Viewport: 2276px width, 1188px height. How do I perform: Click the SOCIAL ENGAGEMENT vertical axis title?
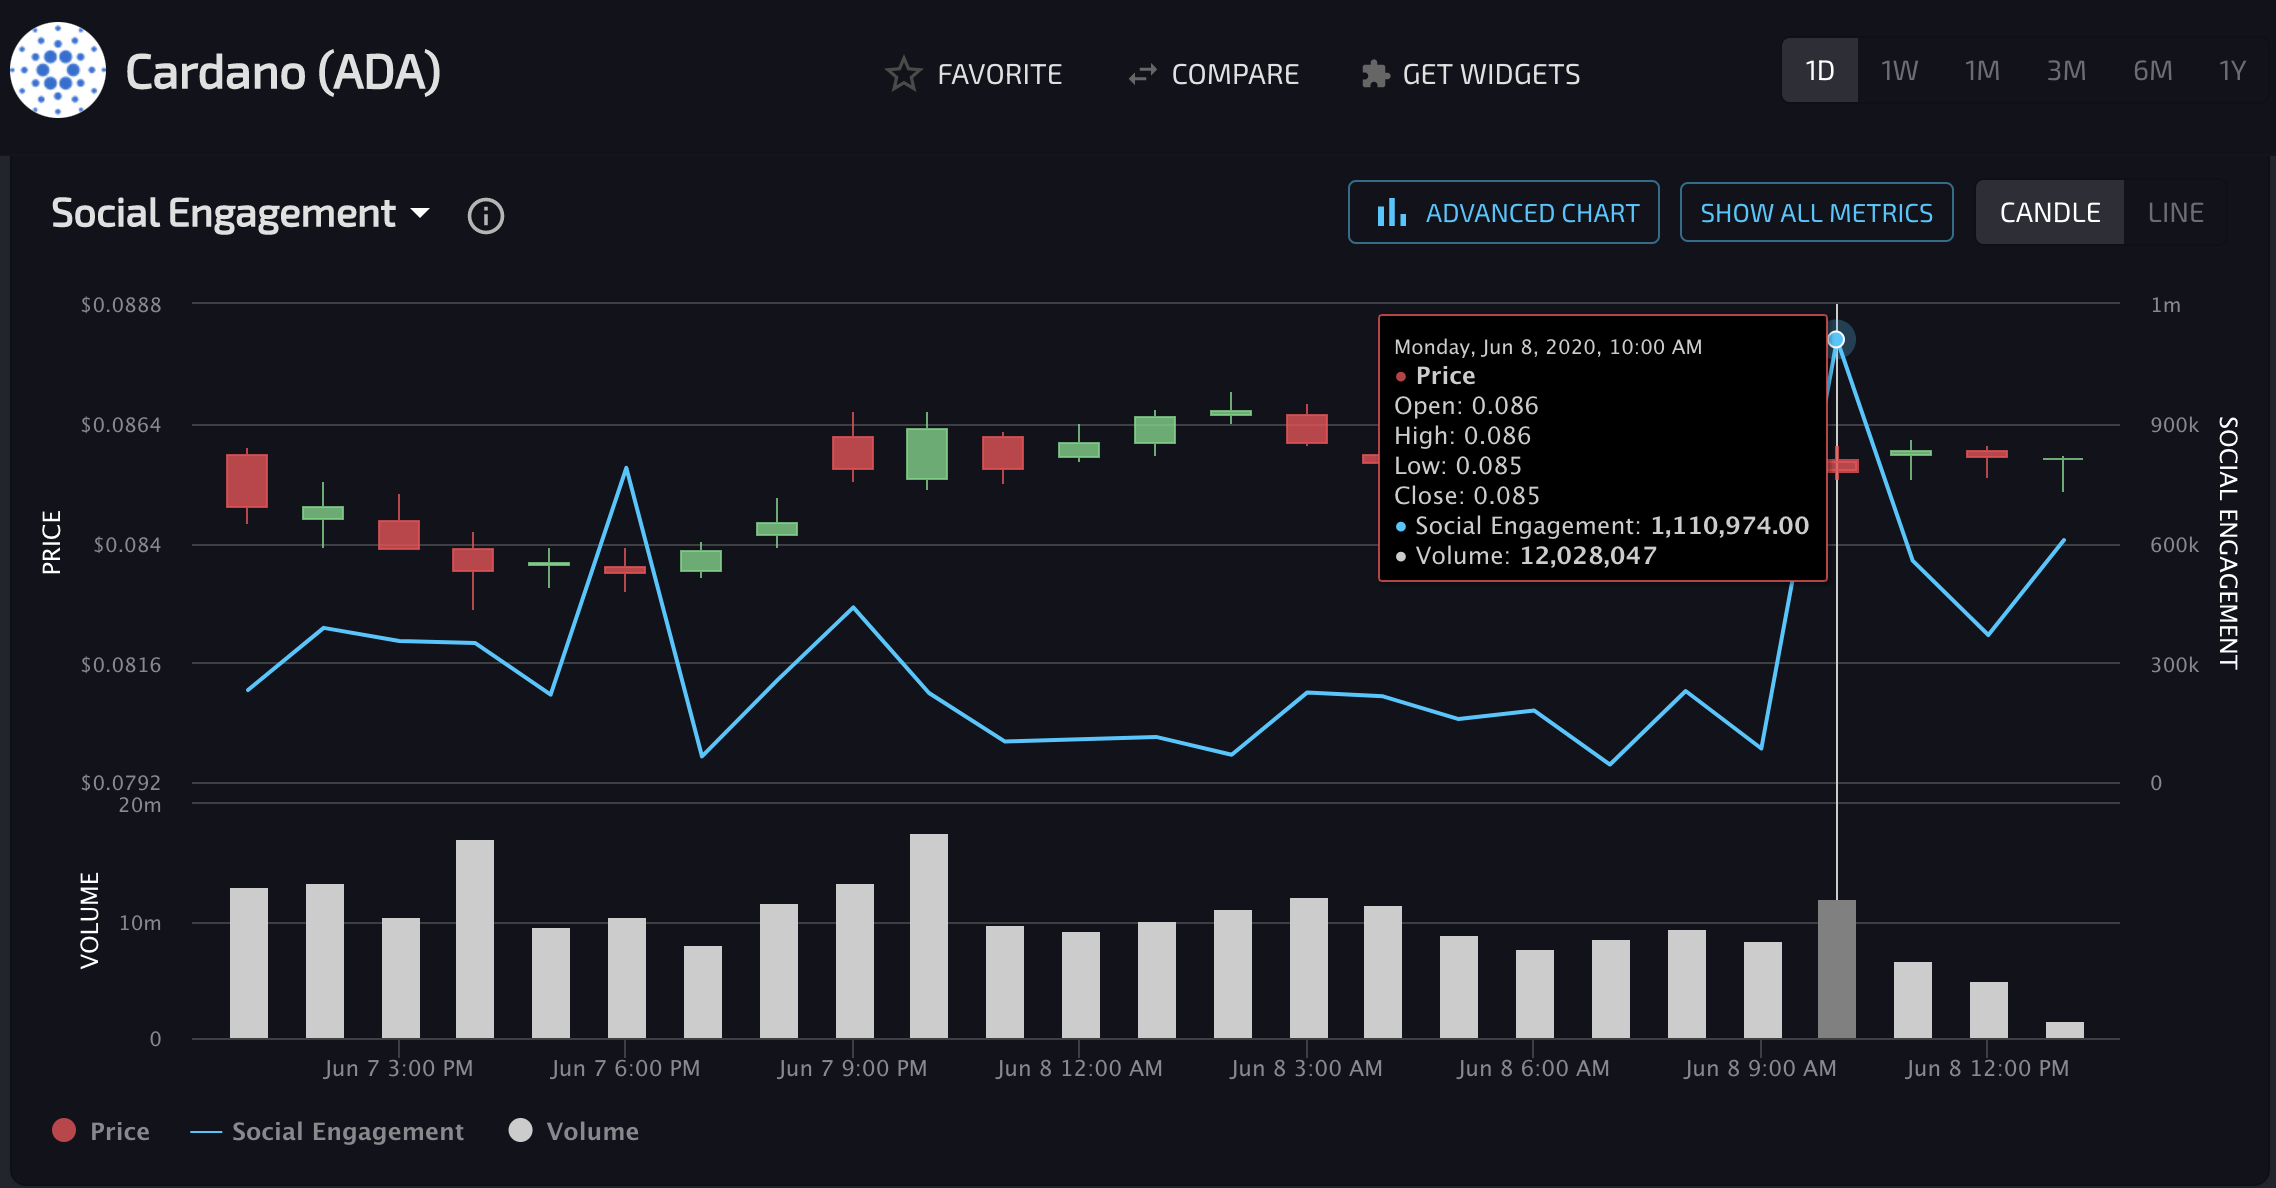[2229, 542]
